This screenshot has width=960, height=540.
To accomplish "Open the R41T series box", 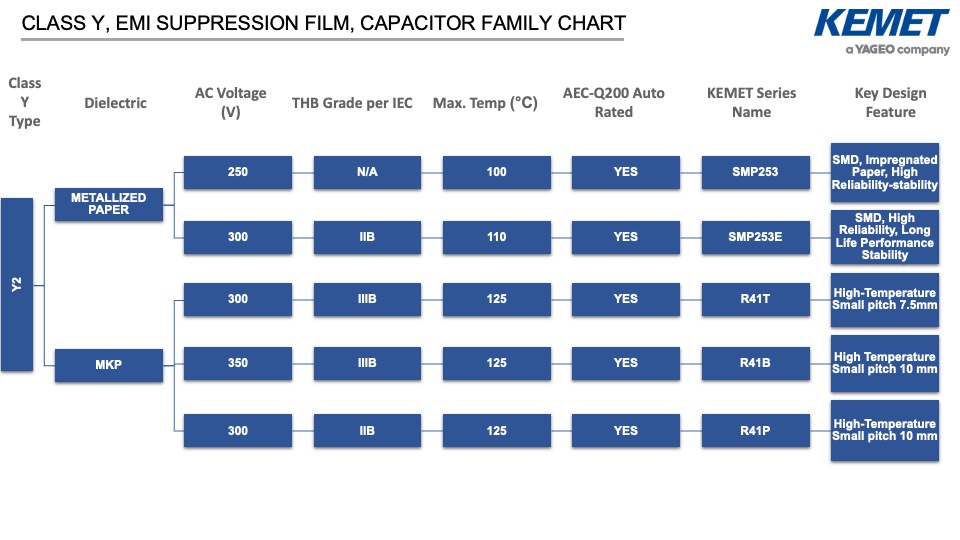I will click(x=756, y=299).
